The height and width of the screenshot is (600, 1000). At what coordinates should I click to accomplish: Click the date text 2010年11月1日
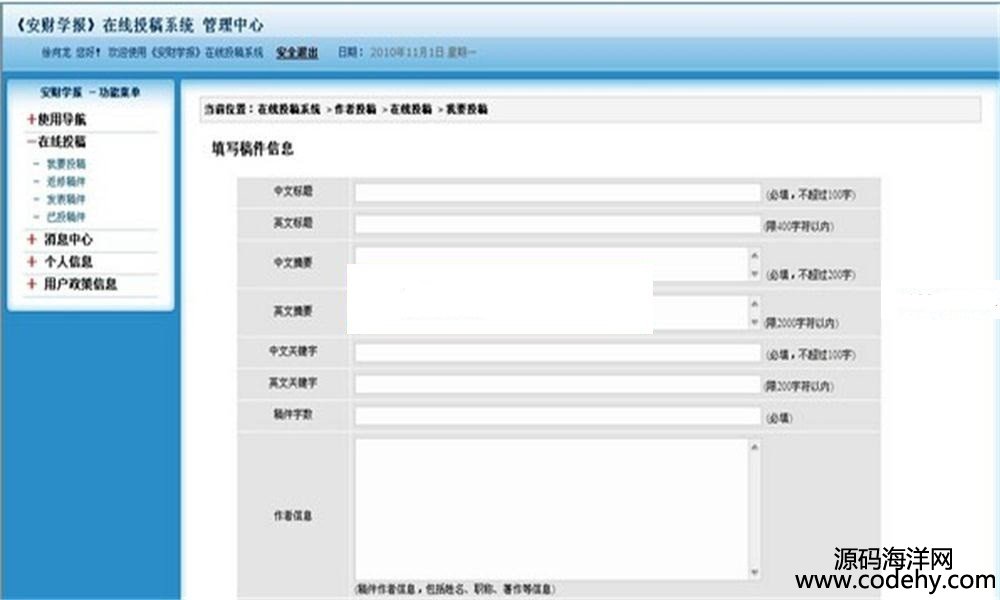pyautogui.click(x=407, y=52)
